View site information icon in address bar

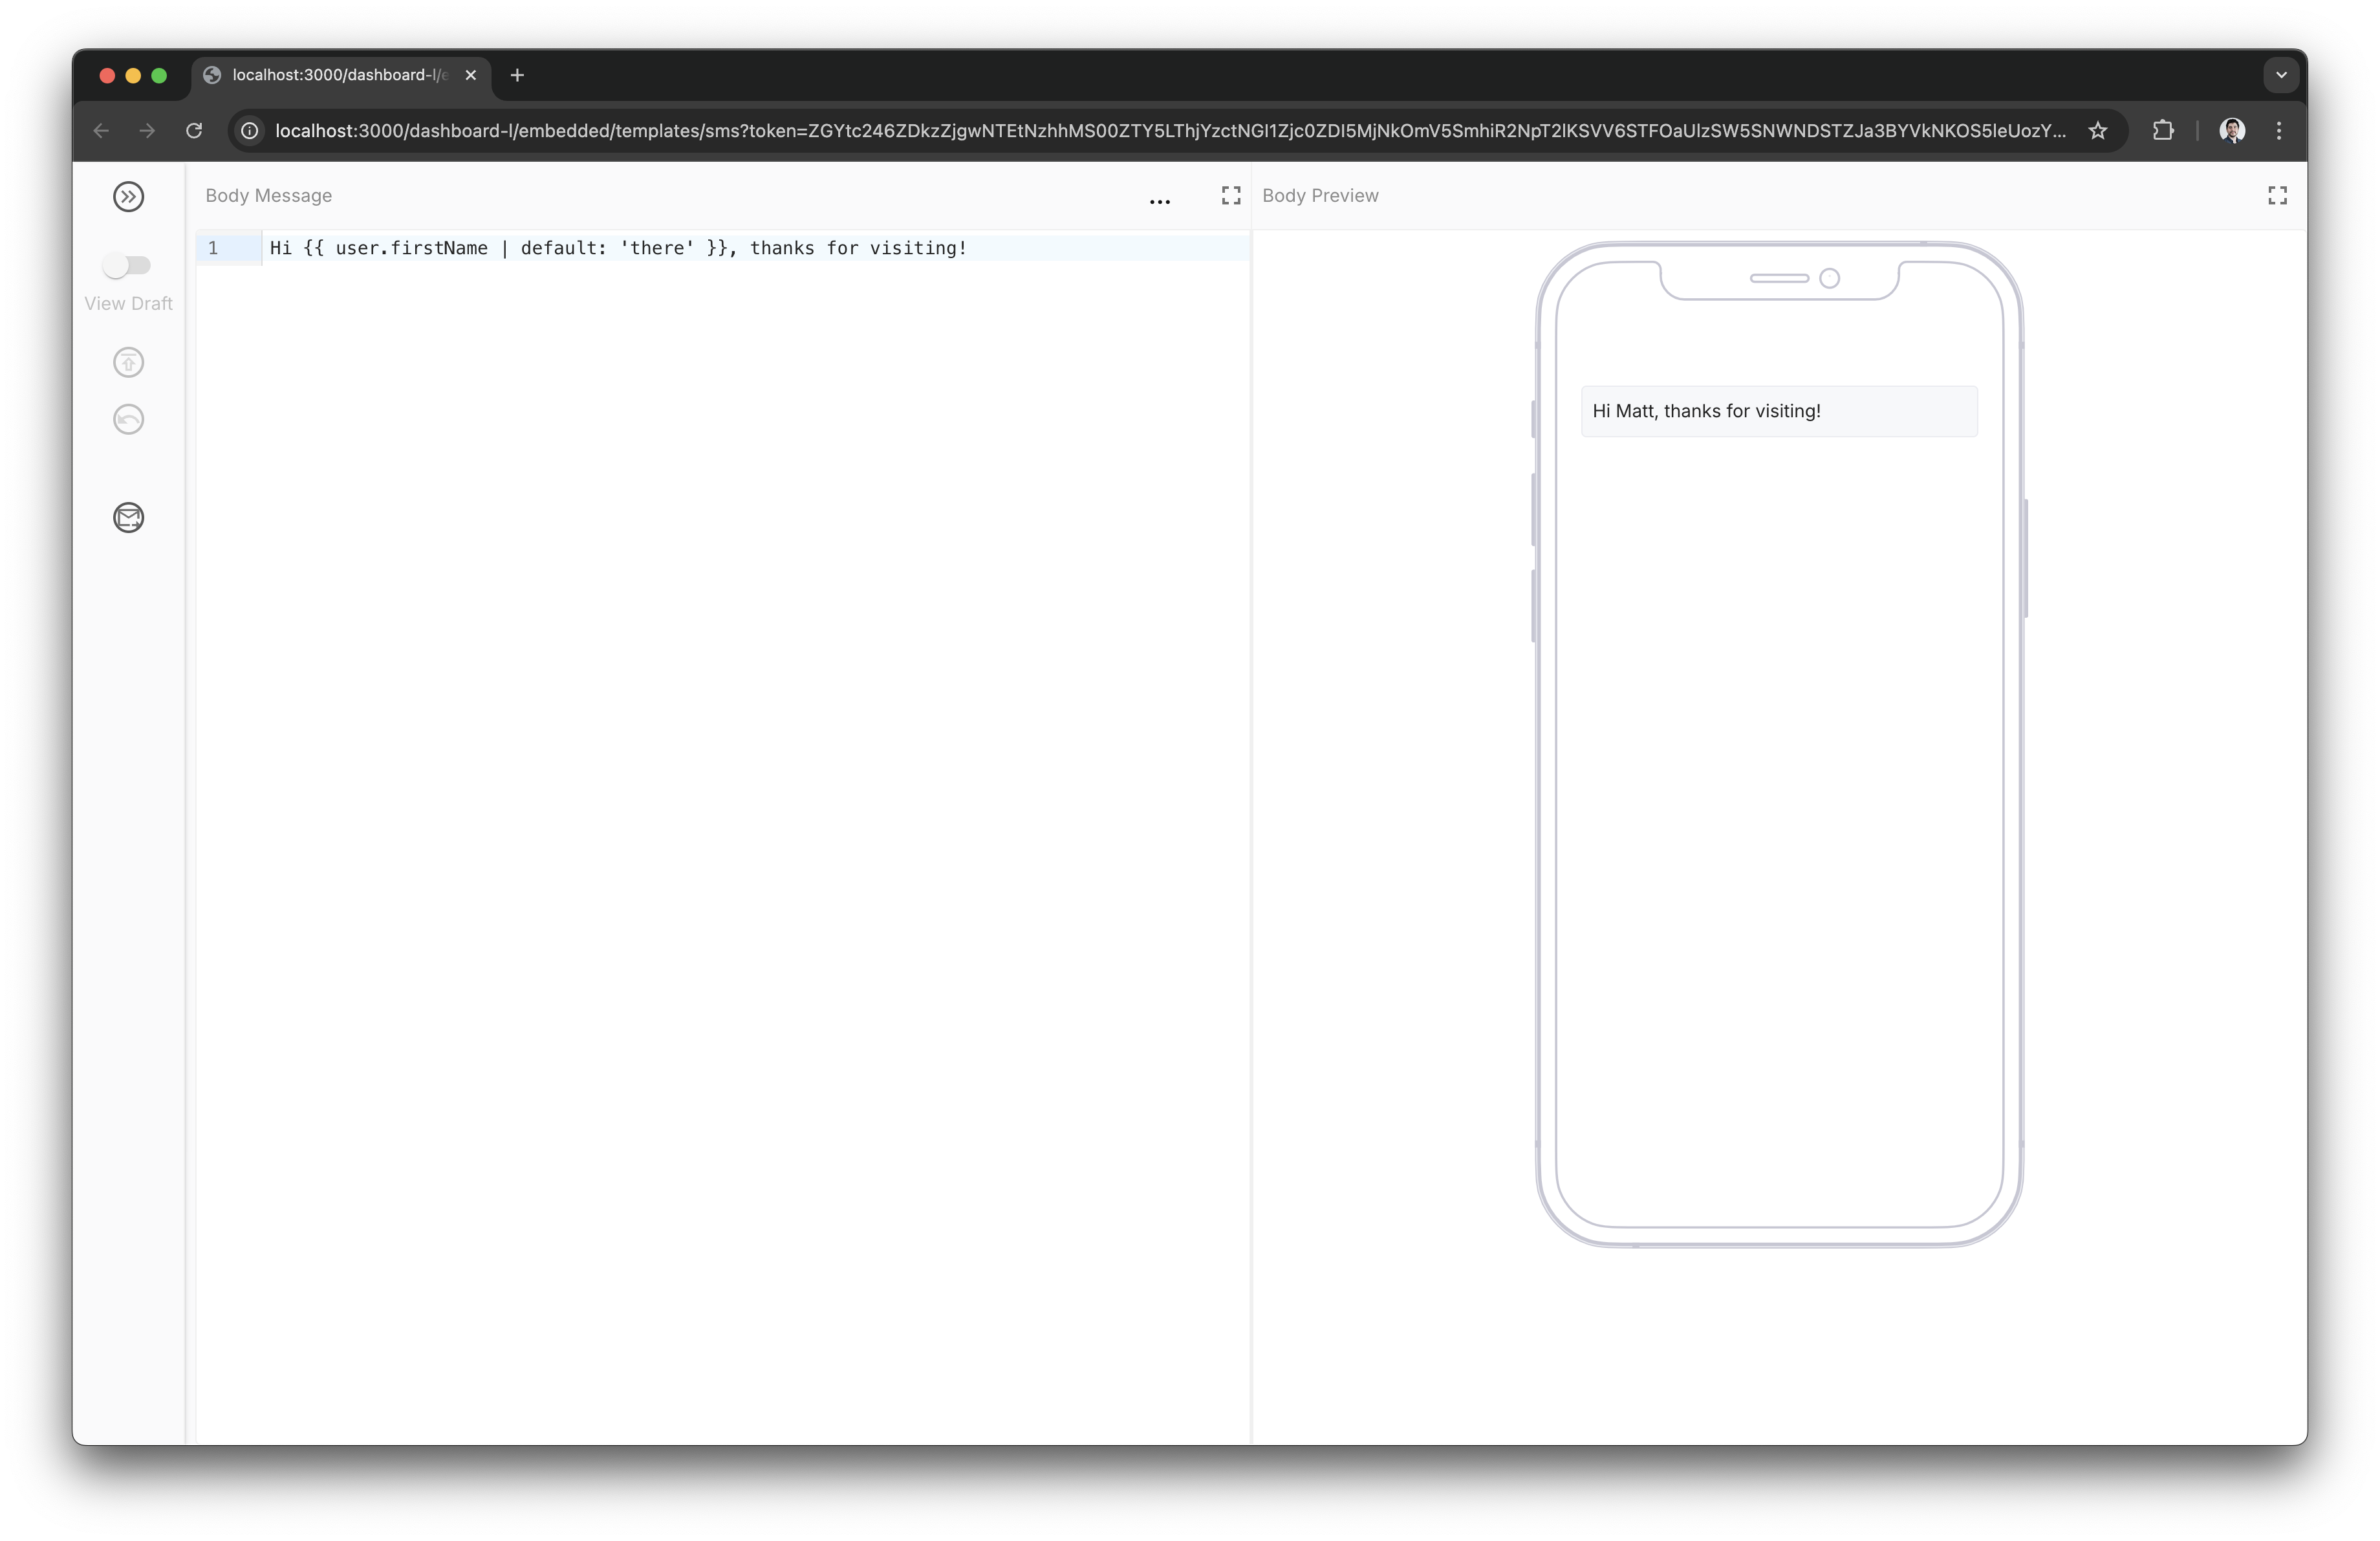point(250,131)
